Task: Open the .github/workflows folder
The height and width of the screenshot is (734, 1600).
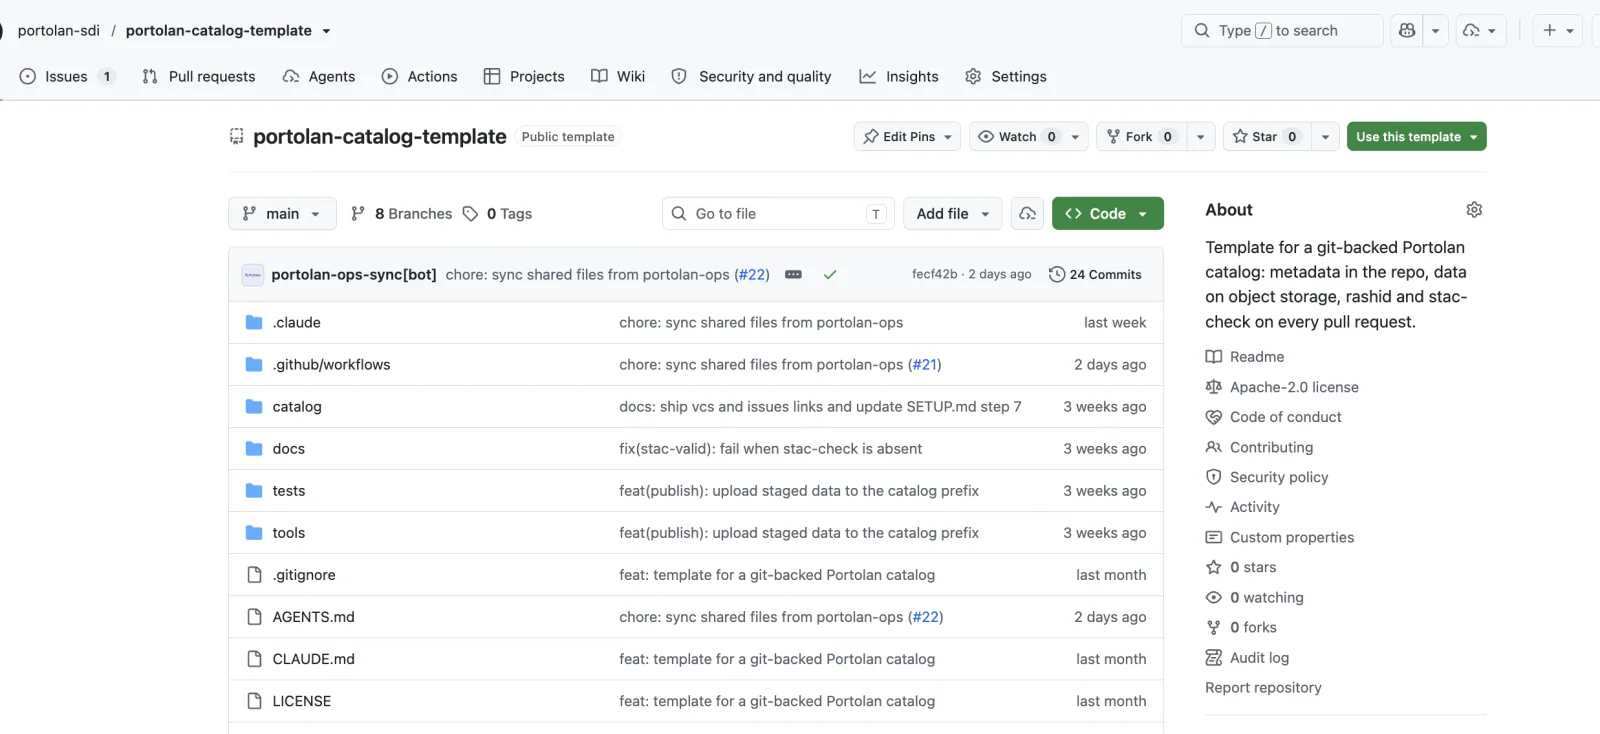Action: point(331,365)
